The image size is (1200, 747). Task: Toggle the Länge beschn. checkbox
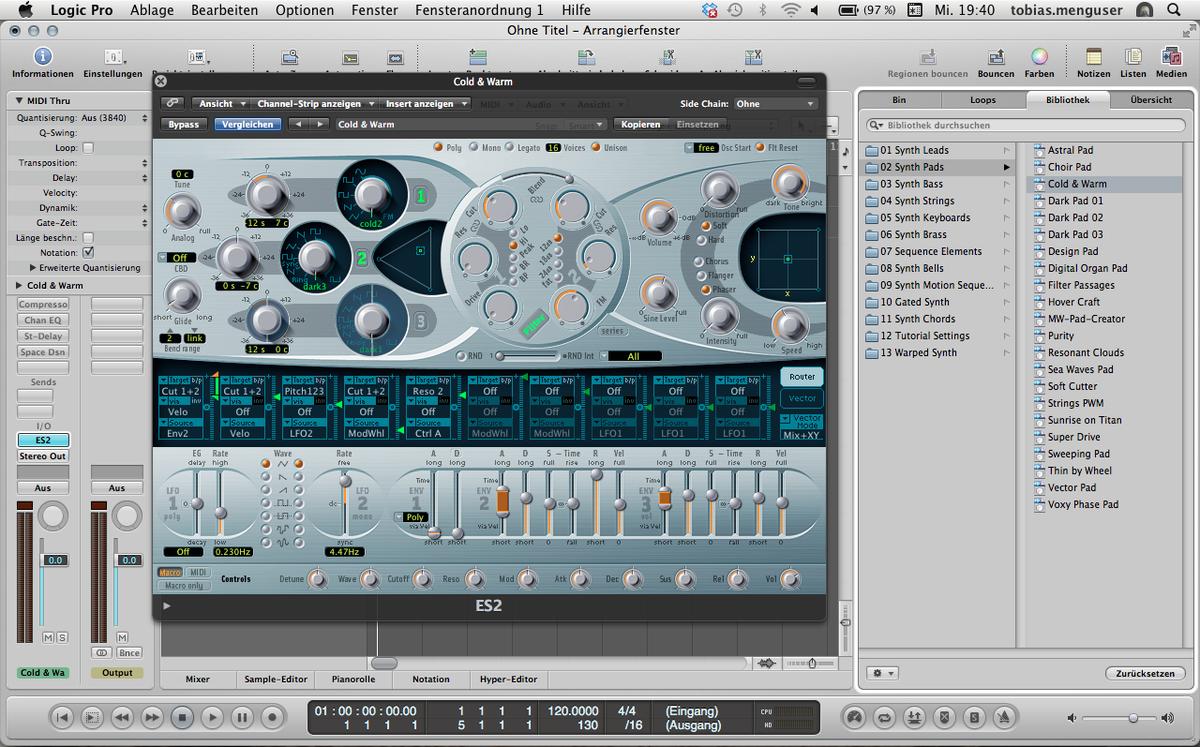[x=88, y=238]
